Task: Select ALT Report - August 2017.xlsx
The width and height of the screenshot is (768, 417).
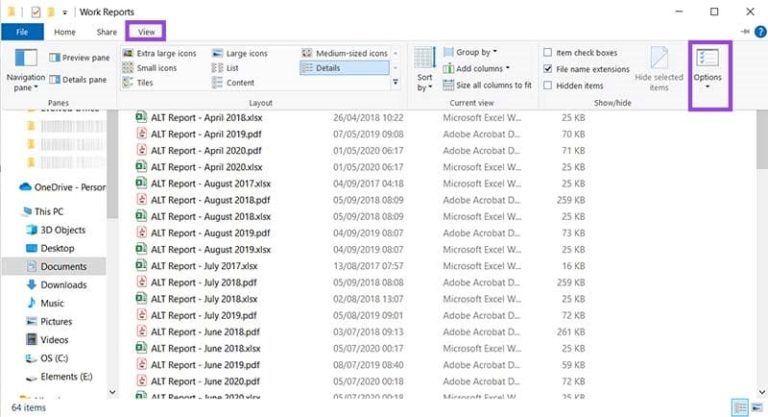Action: [x=211, y=184]
